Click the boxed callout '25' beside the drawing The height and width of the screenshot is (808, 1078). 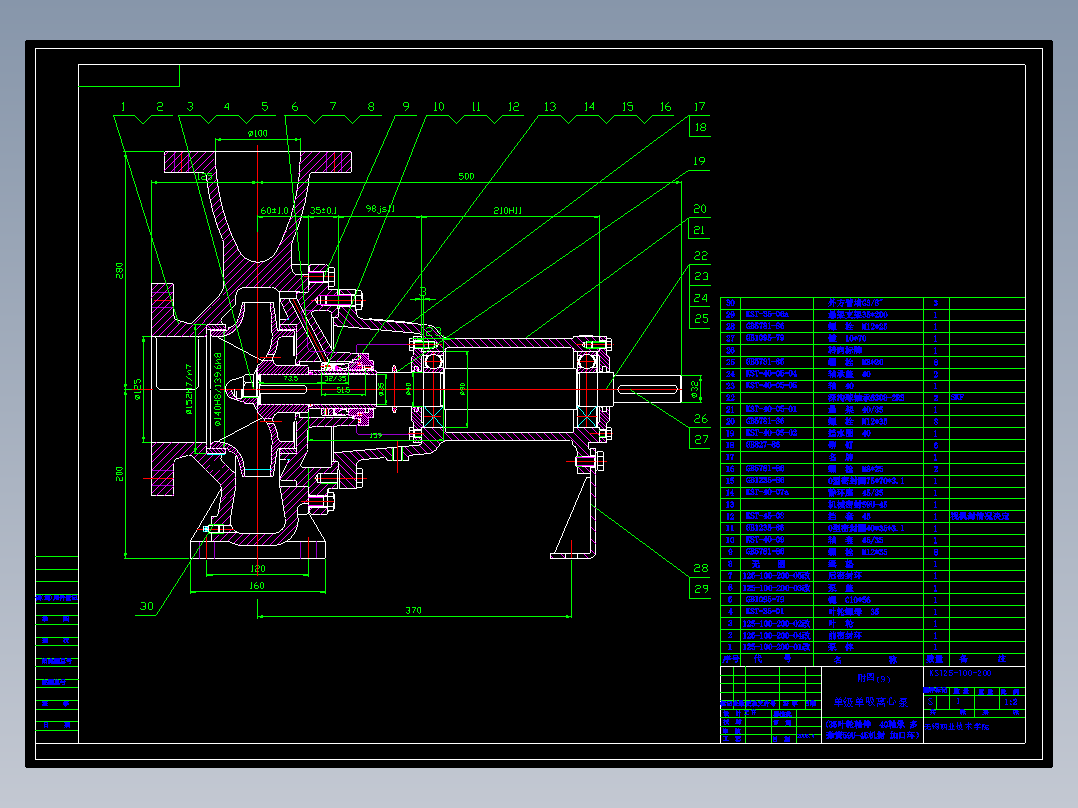click(x=701, y=318)
